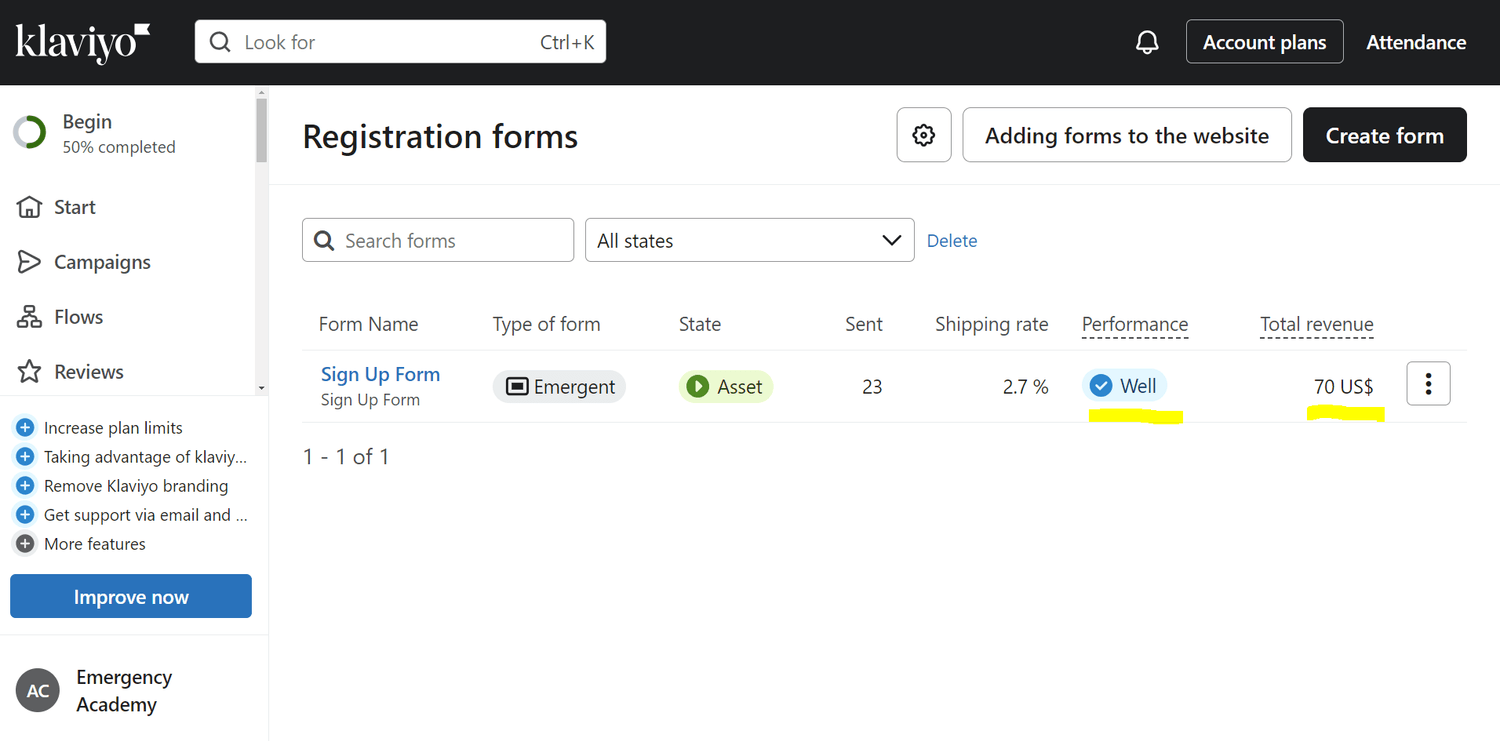Screen dimensions: 1500x741
Task: Click the Attendance link in header
Action: pyautogui.click(x=1416, y=42)
